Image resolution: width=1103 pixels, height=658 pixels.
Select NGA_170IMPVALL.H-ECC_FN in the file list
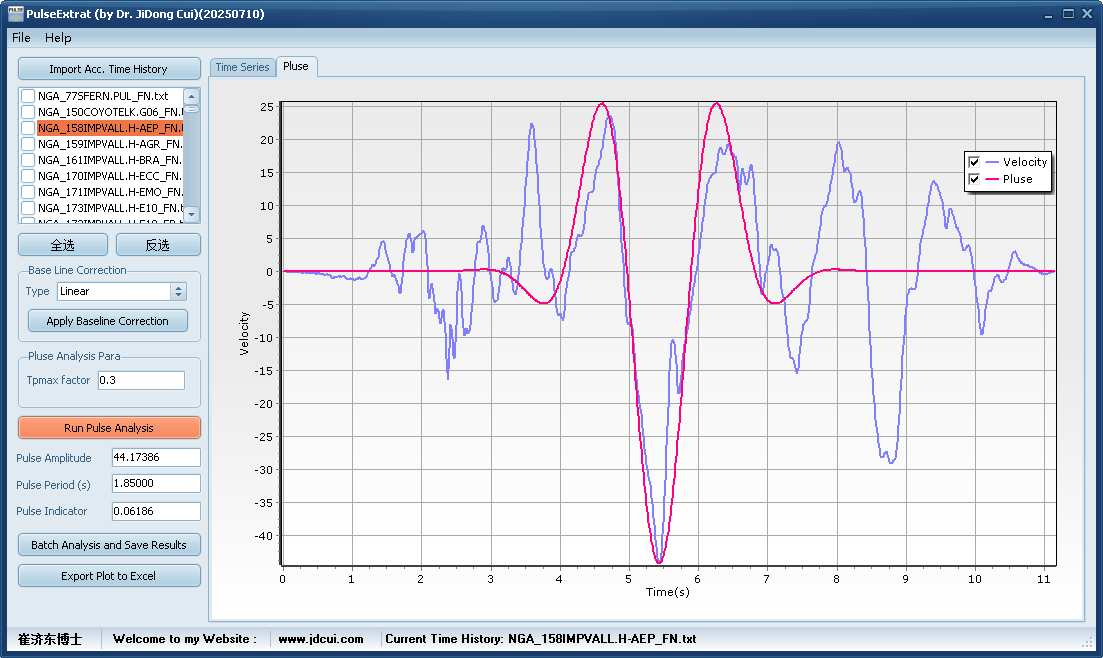pos(110,176)
